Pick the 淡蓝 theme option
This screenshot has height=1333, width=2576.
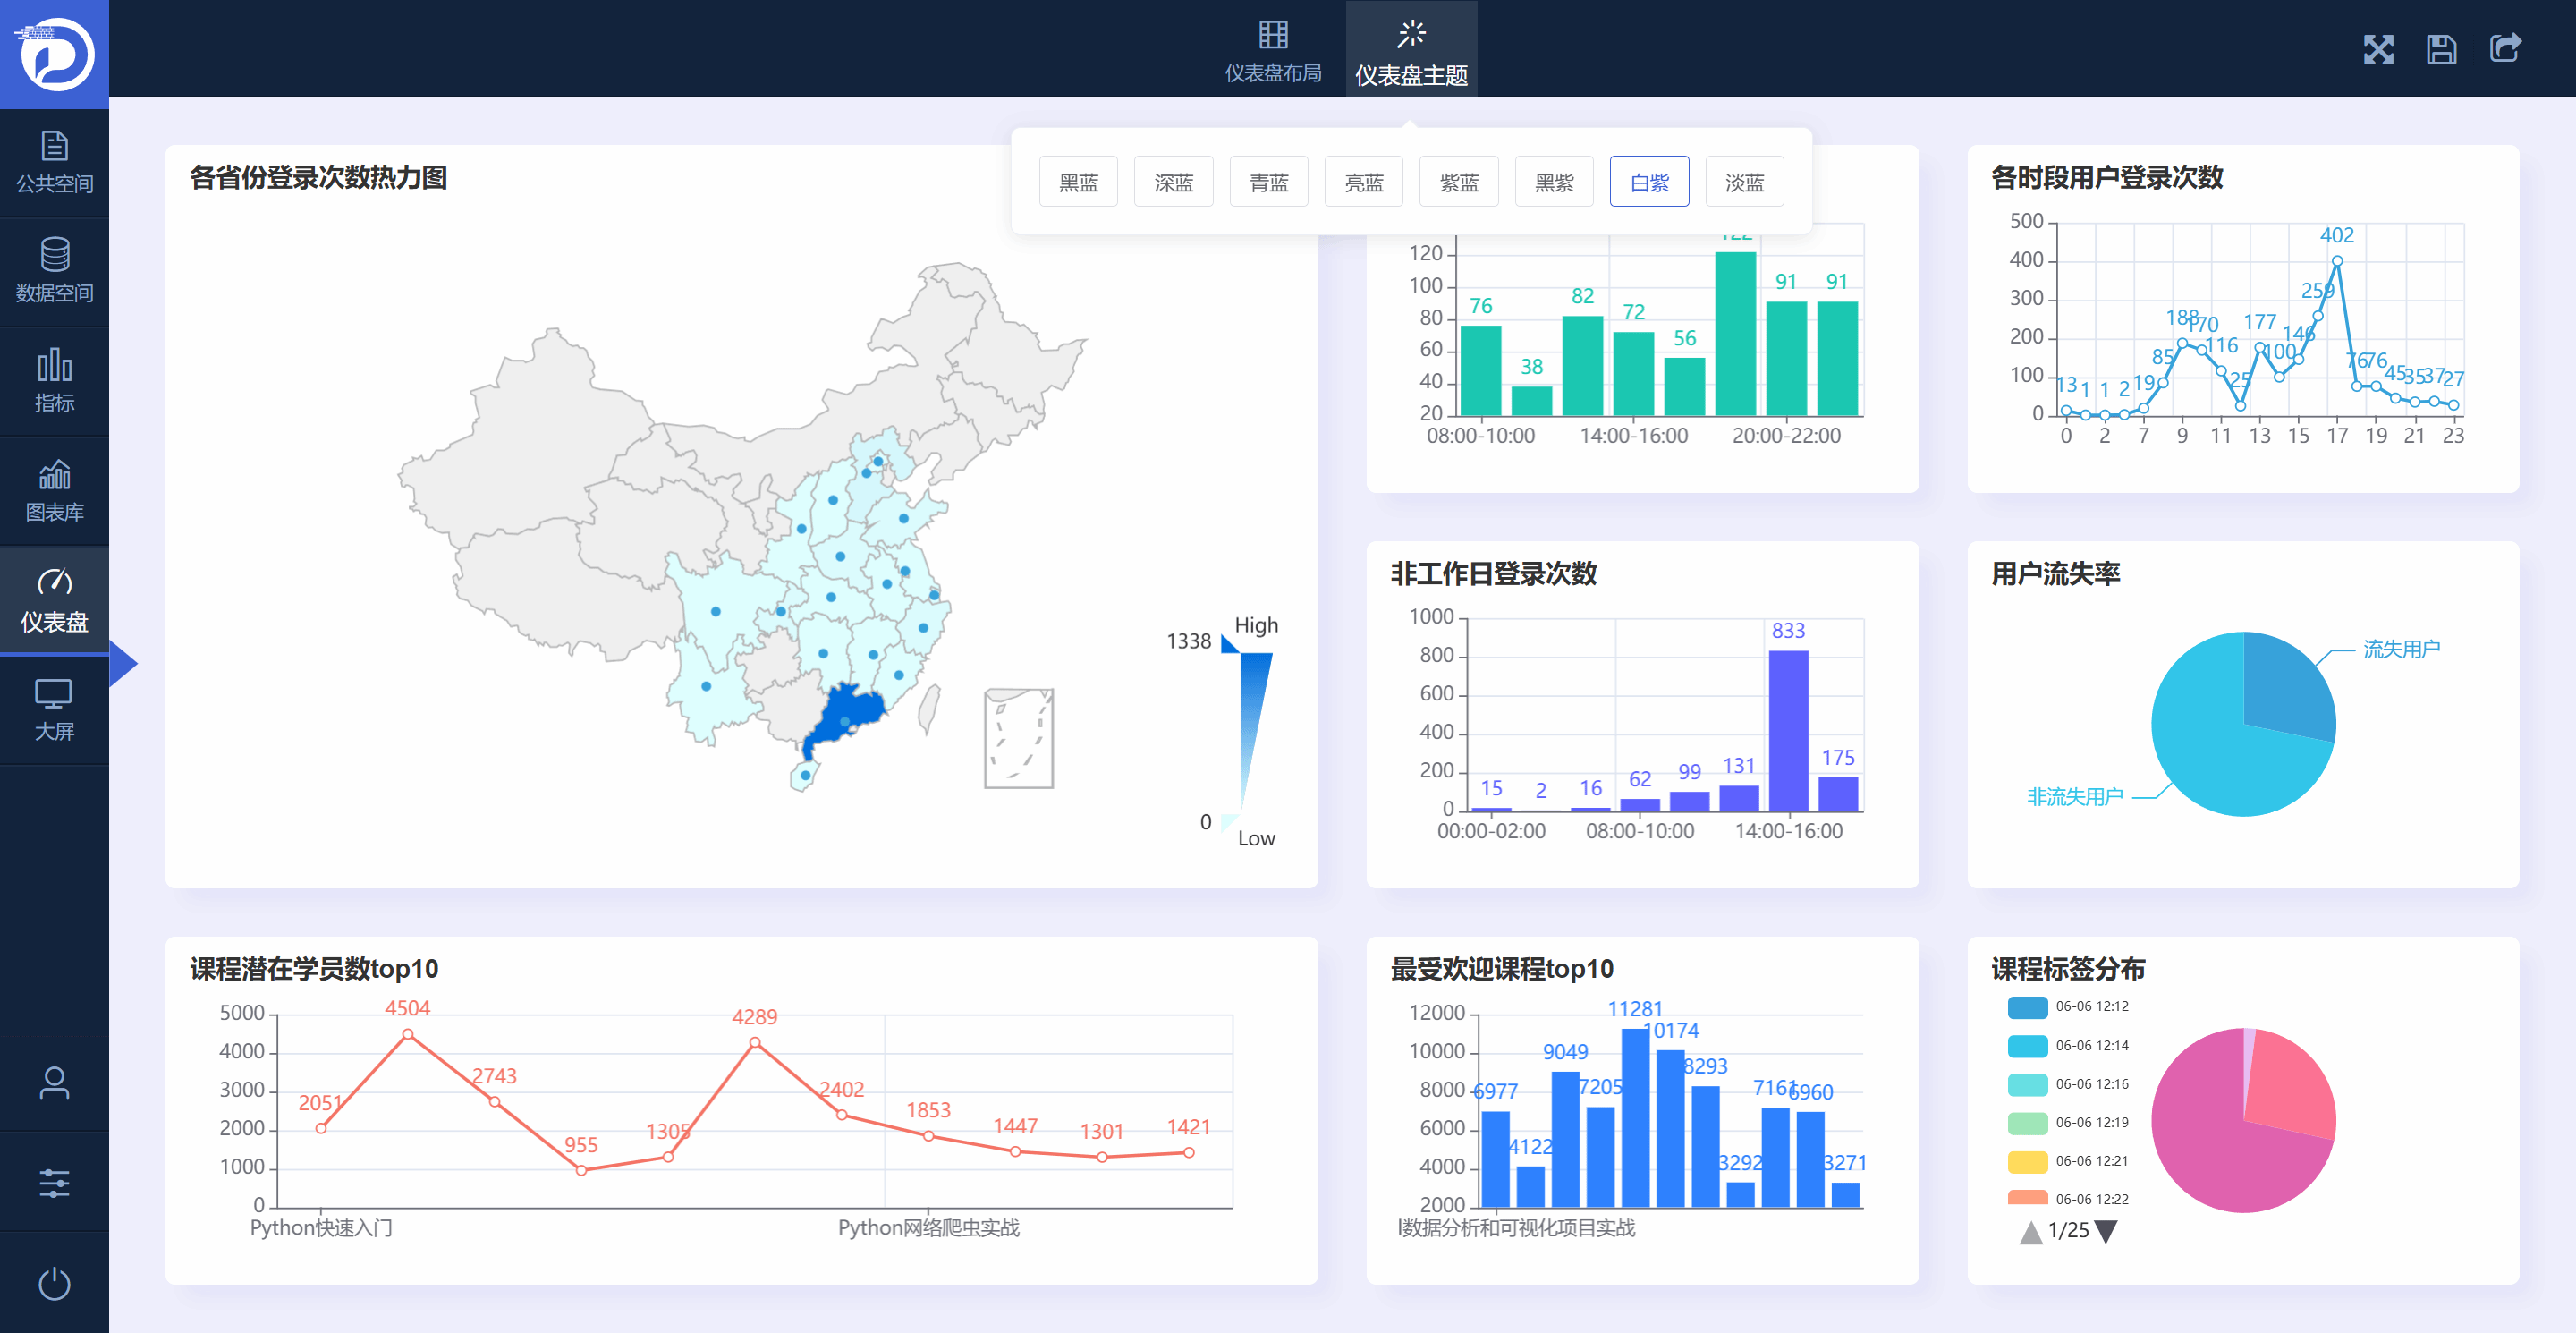(1744, 182)
